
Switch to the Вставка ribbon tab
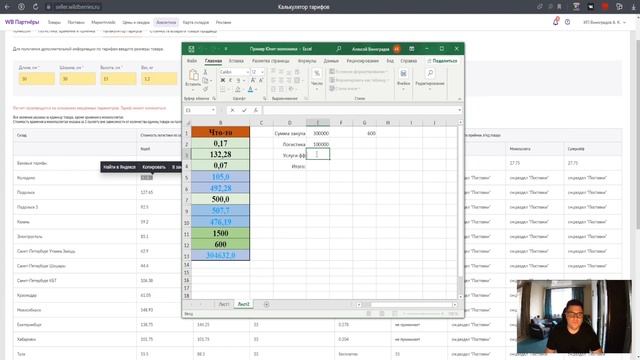[x=236, y=61]
